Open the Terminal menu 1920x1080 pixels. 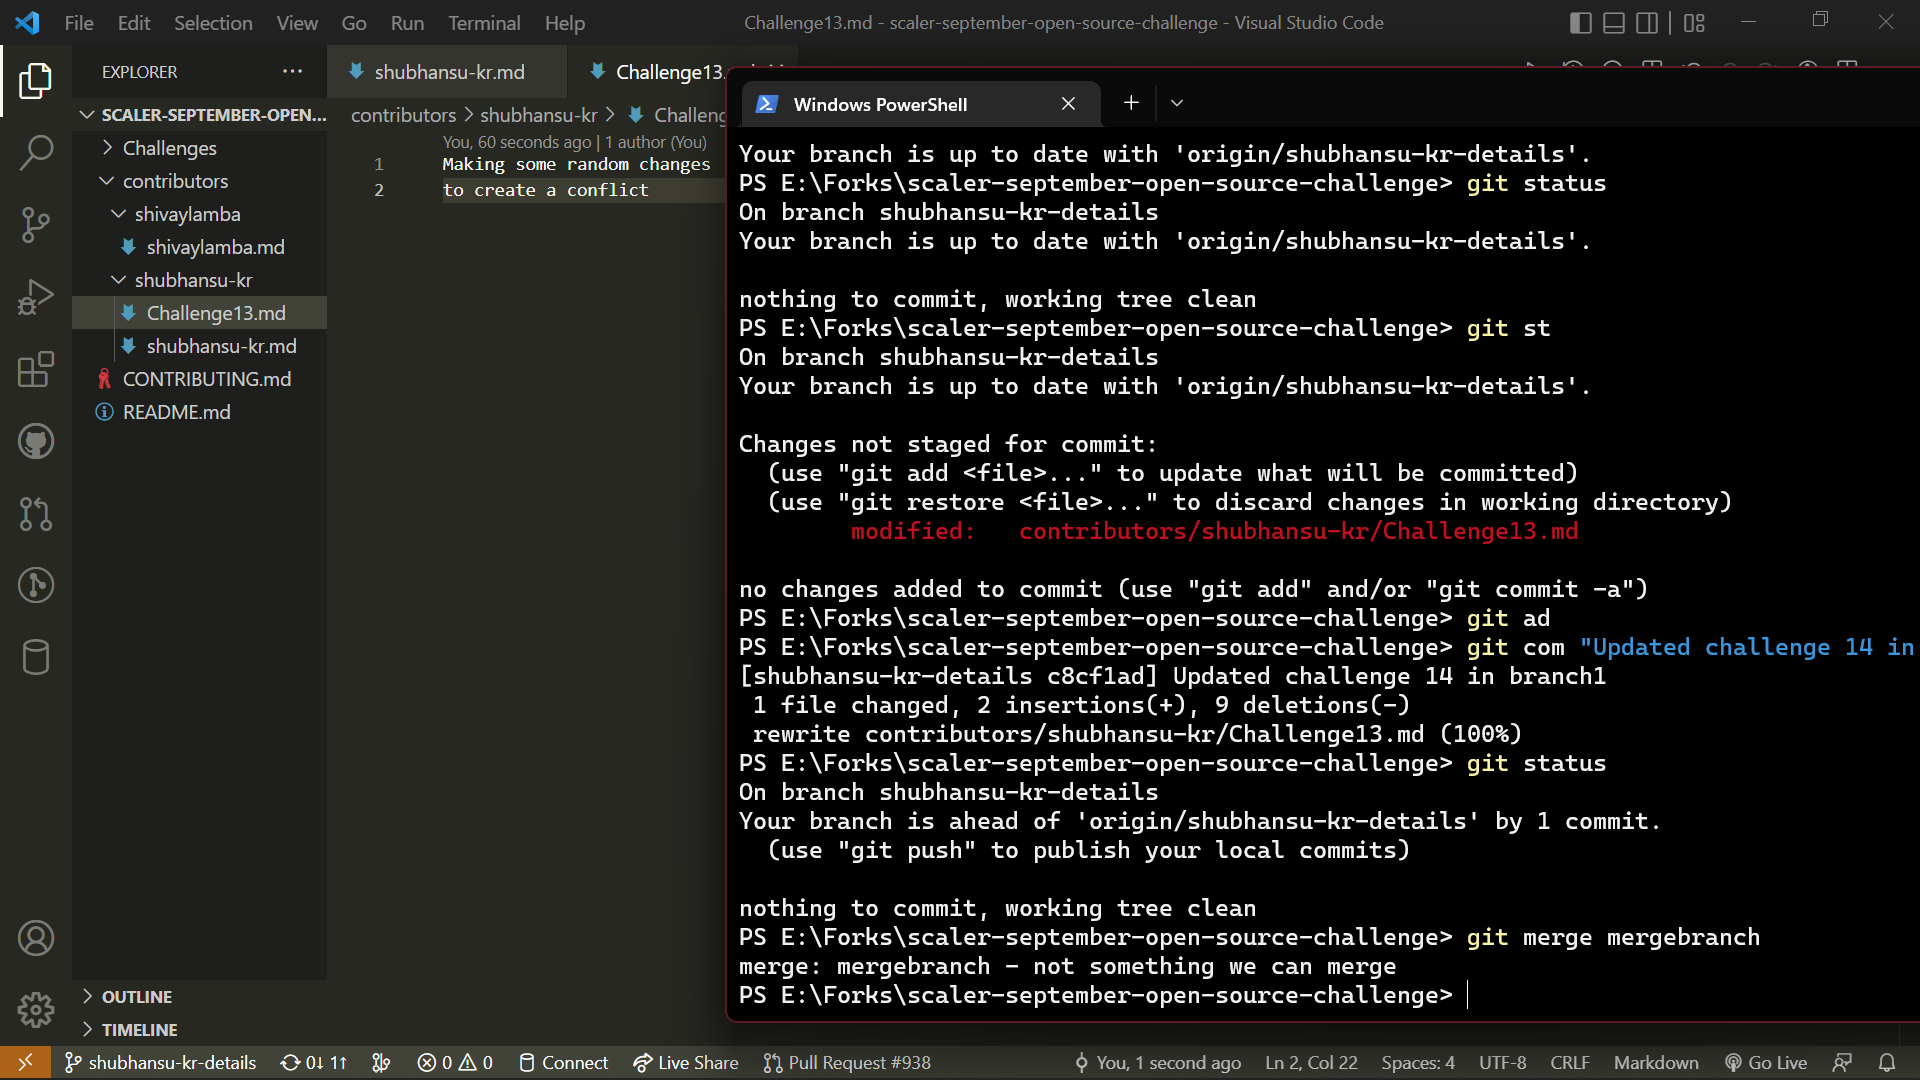(484, 22)
